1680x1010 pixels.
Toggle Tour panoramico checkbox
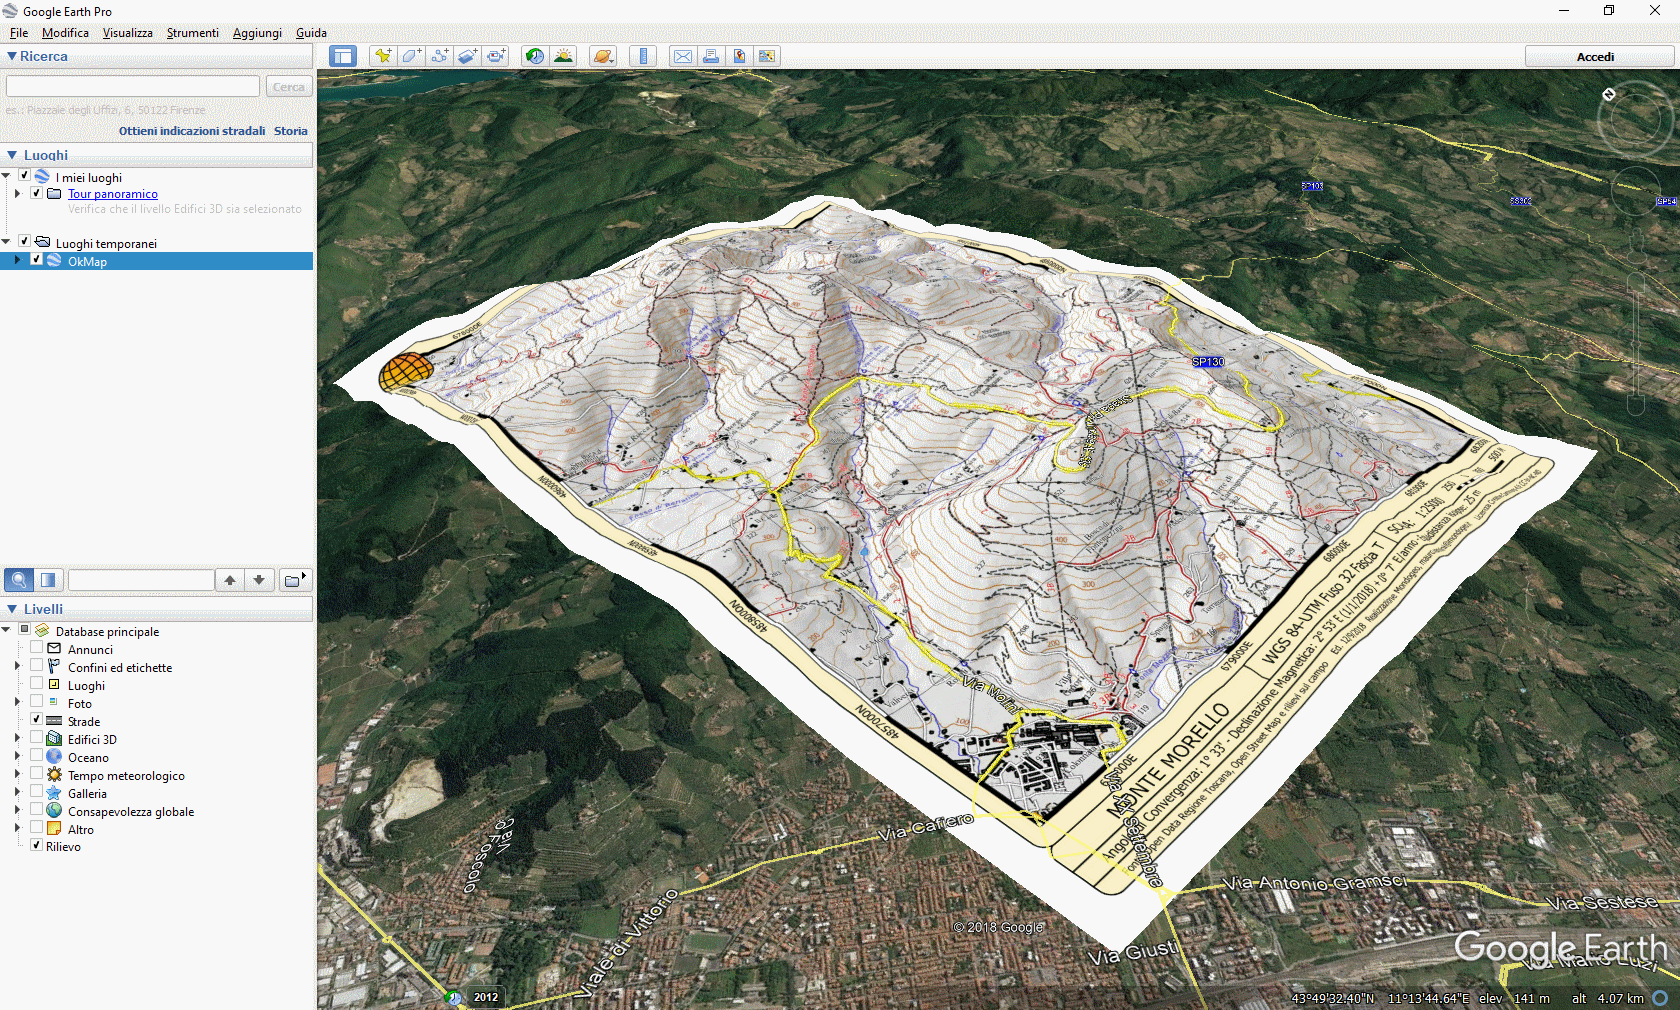click(x=36, y=193)
